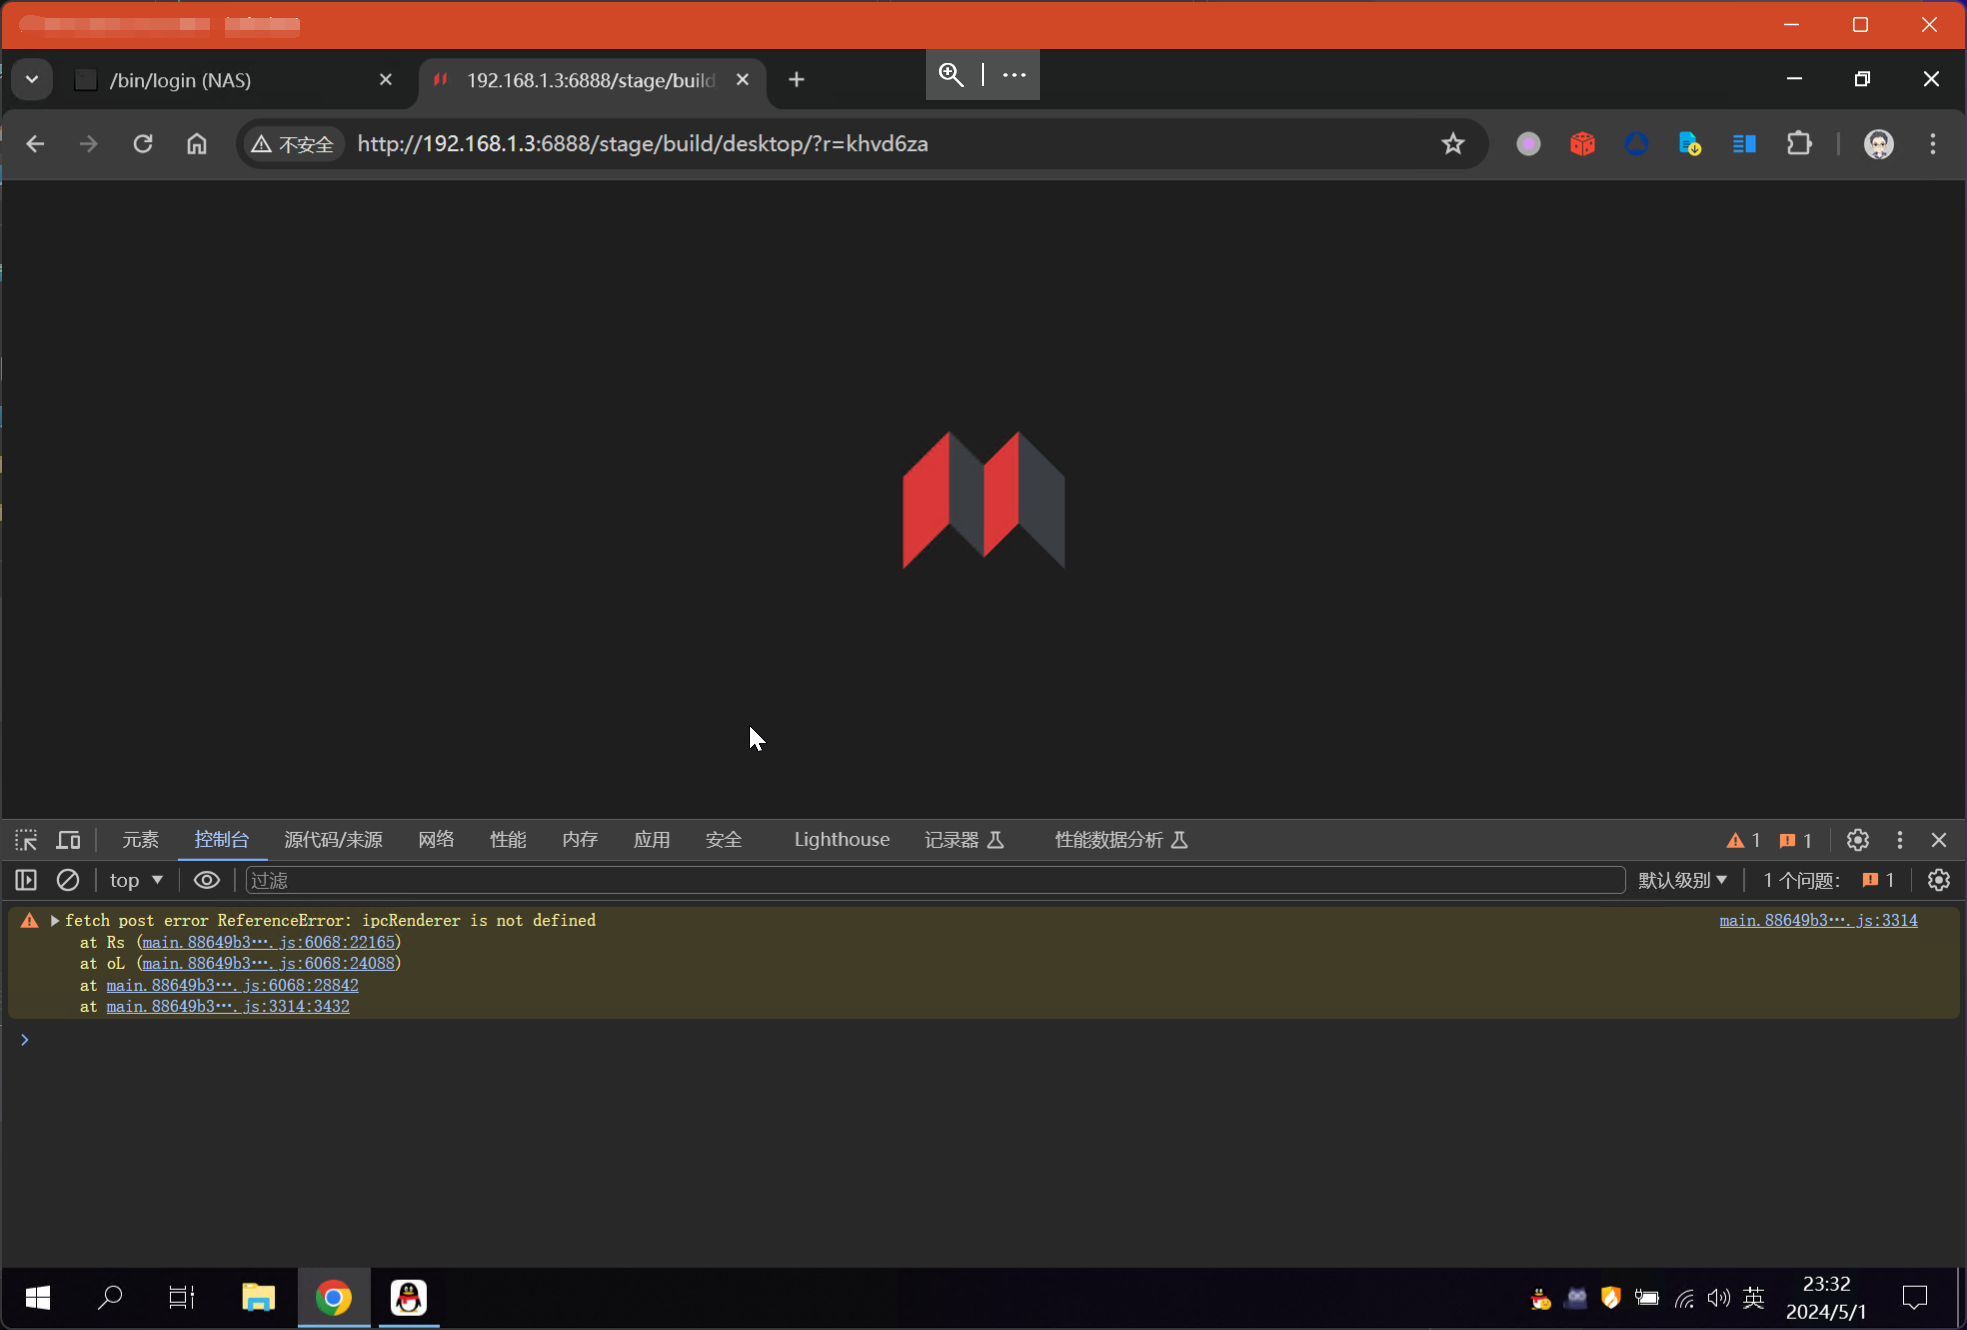Open console settings gear icon
Viewport: 1967px width, 1330px height.
coord(1938,880)
